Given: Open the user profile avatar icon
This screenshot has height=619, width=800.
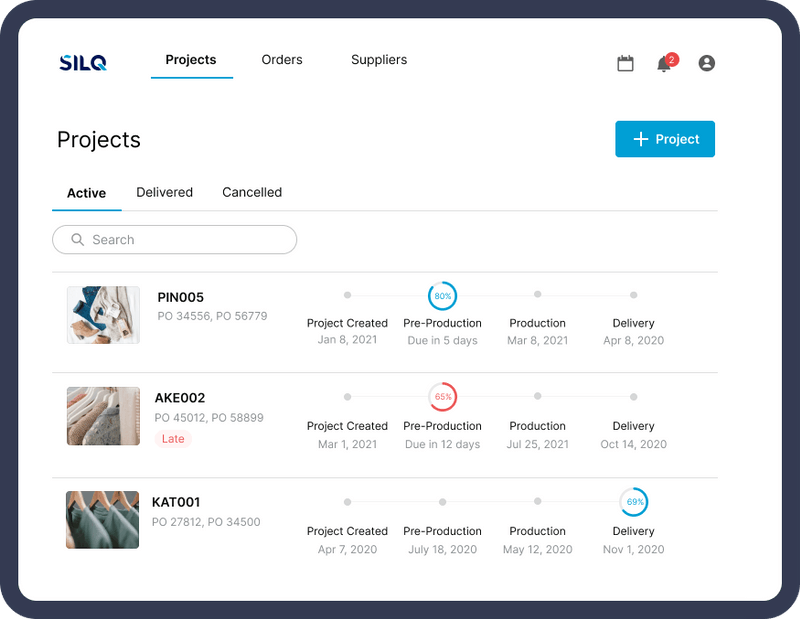Looking at the screenshot, I should coord(707,62).
